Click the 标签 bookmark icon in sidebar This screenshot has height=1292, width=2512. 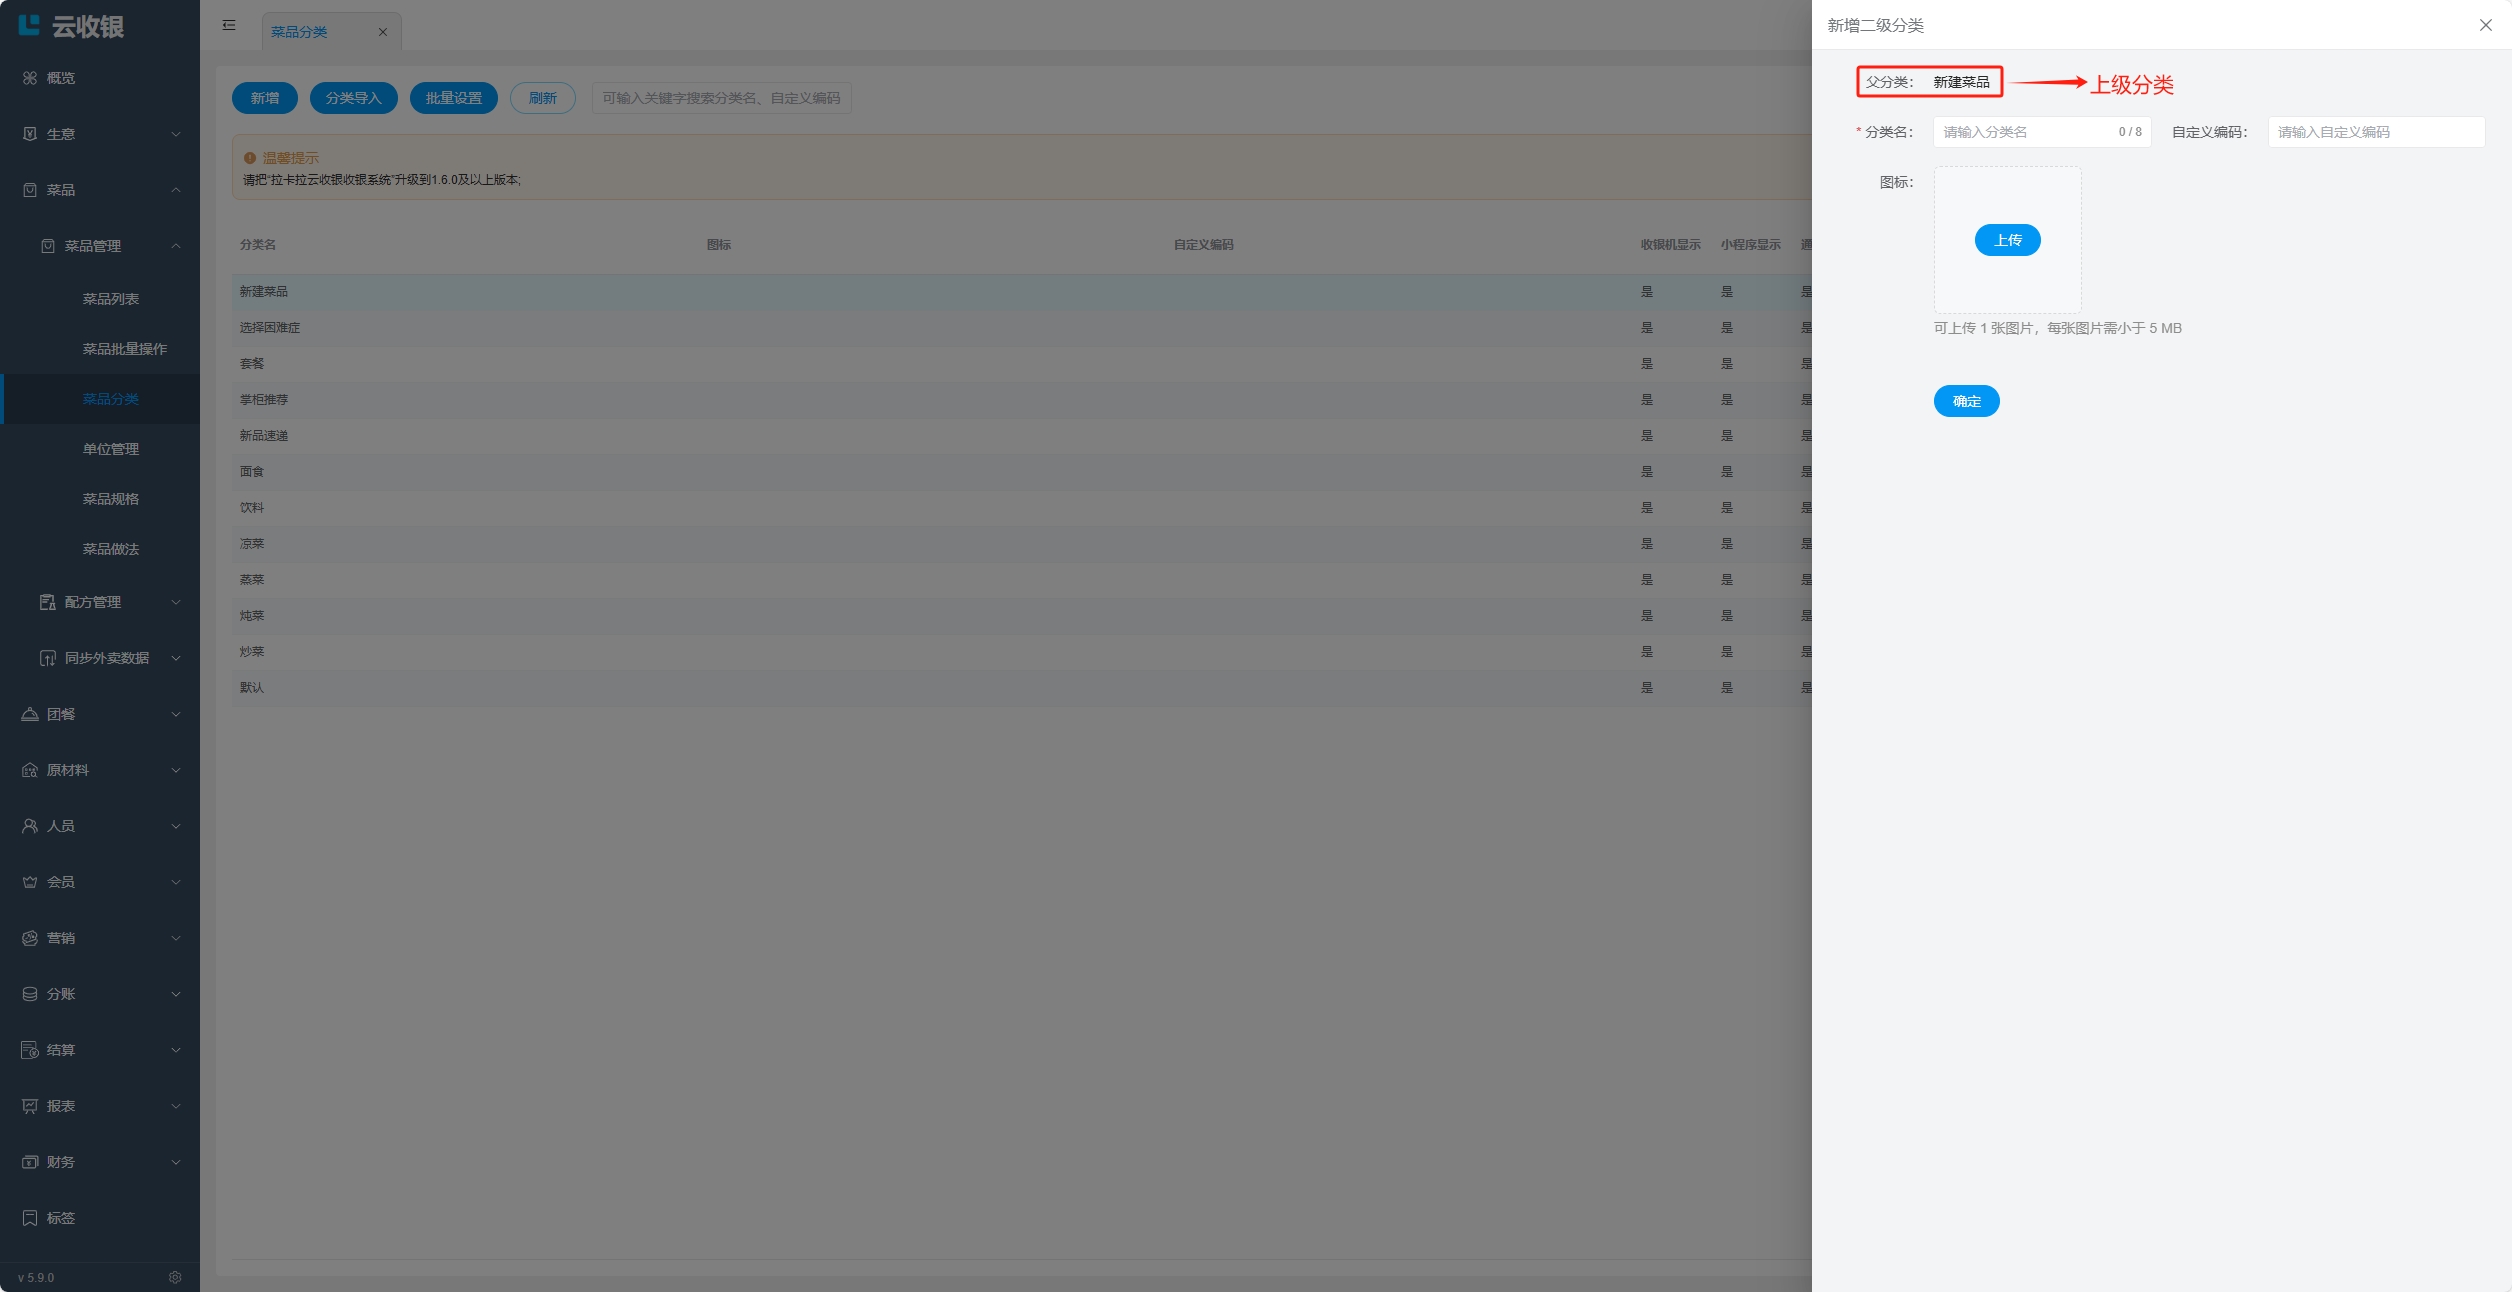pos(30,1218)
